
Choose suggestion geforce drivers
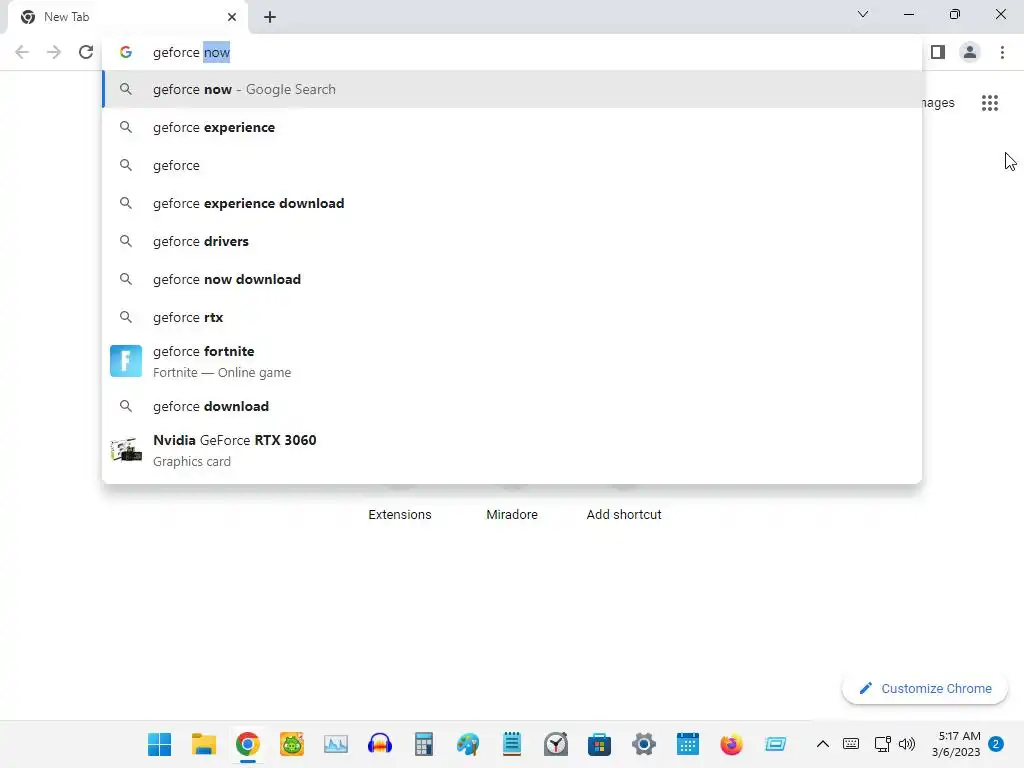[x=512, y=241]
